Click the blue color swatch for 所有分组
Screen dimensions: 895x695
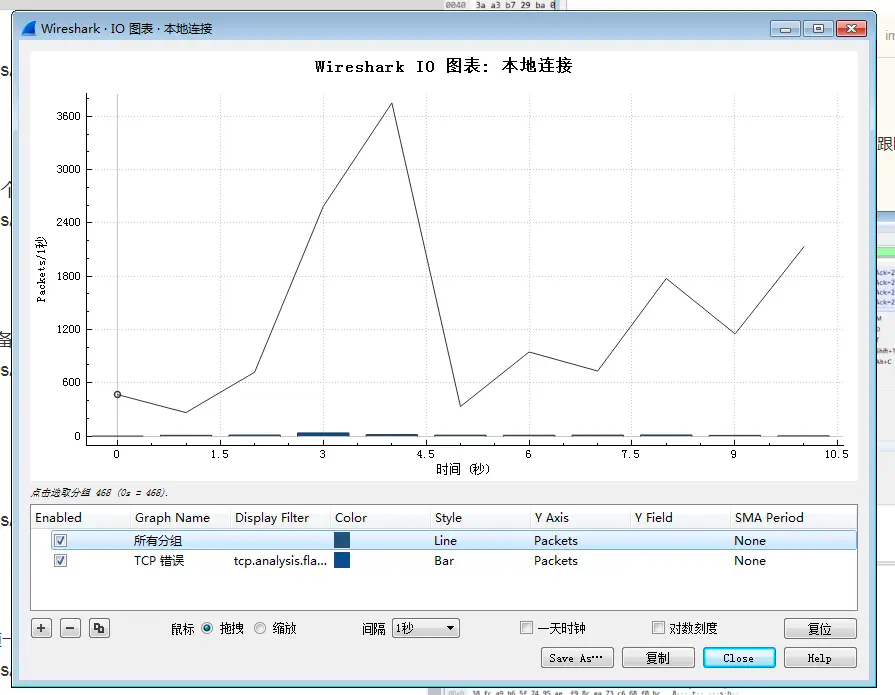[342, 540]
